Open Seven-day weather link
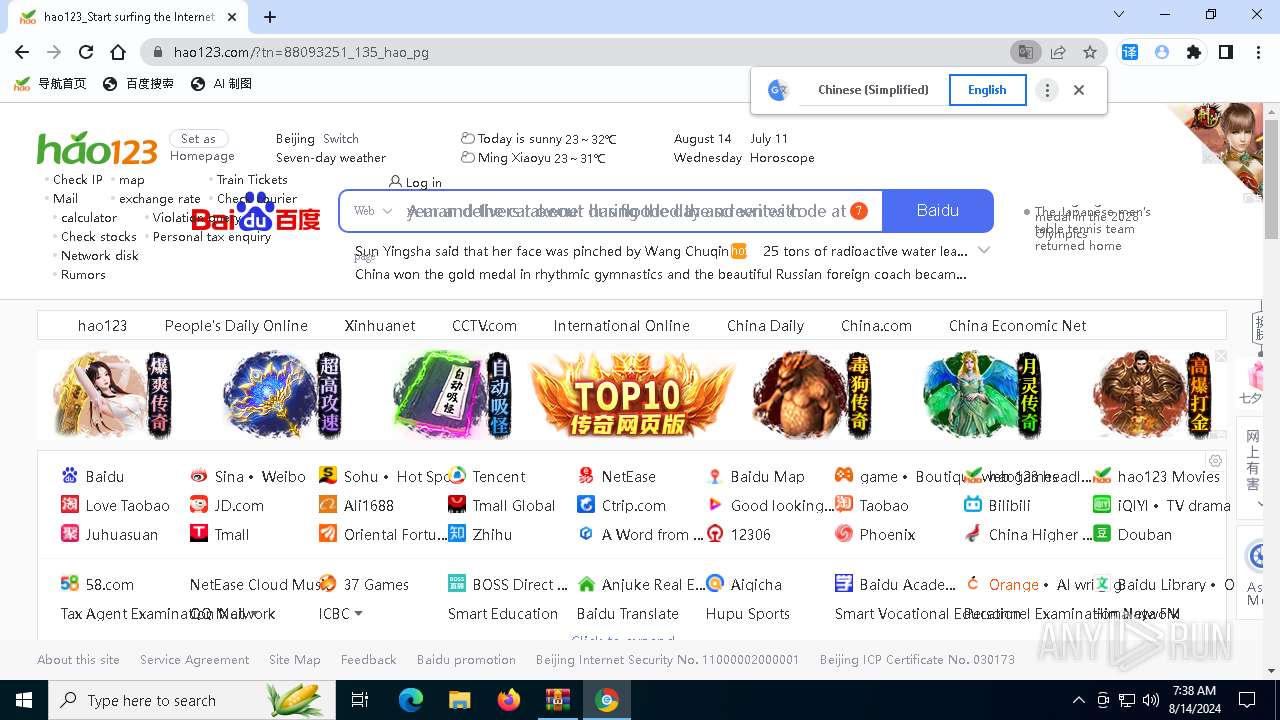 (x=331, y=158)
